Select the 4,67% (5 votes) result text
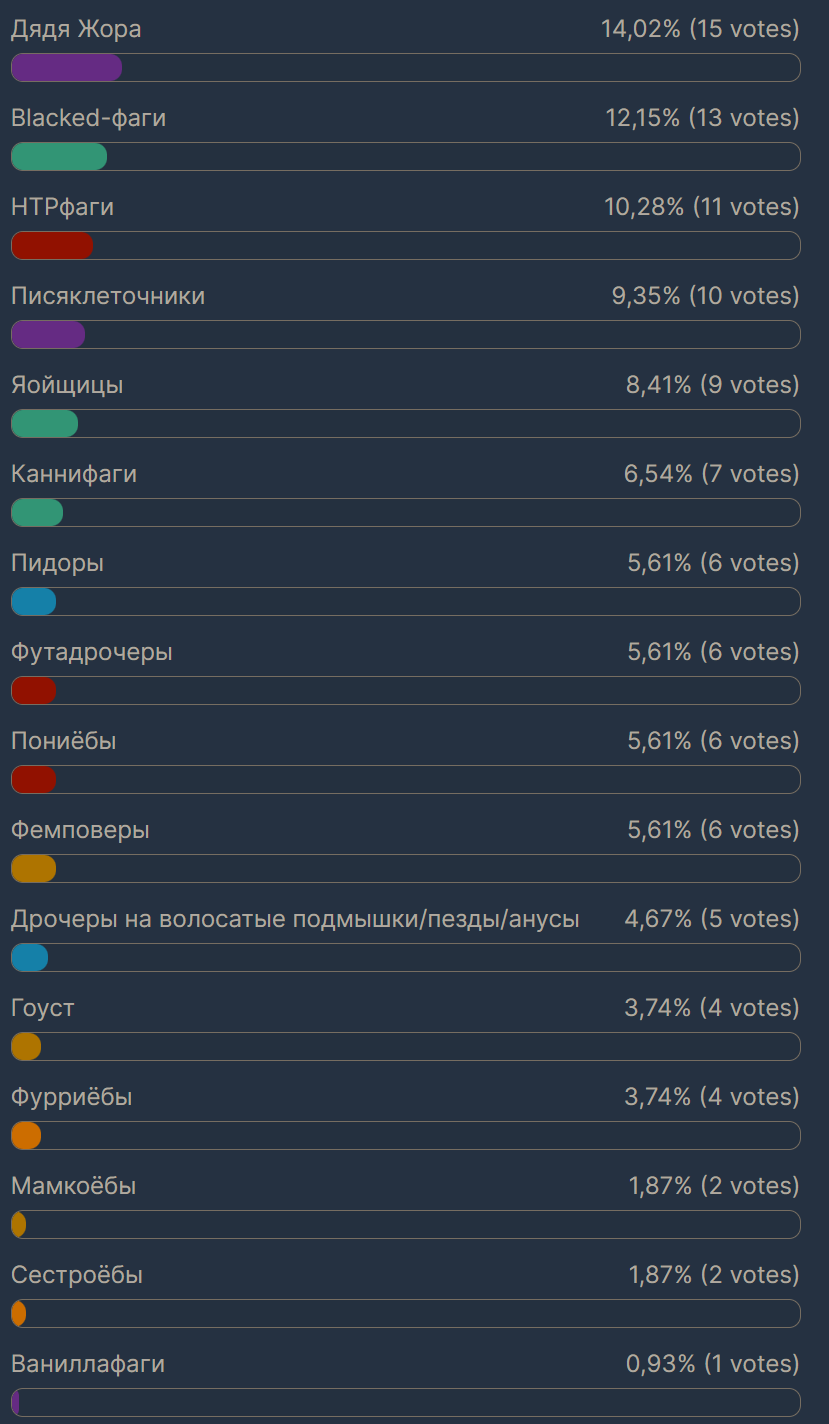Image resolution: width=829 pixels, height=1424 pixels. pos(712,920)
